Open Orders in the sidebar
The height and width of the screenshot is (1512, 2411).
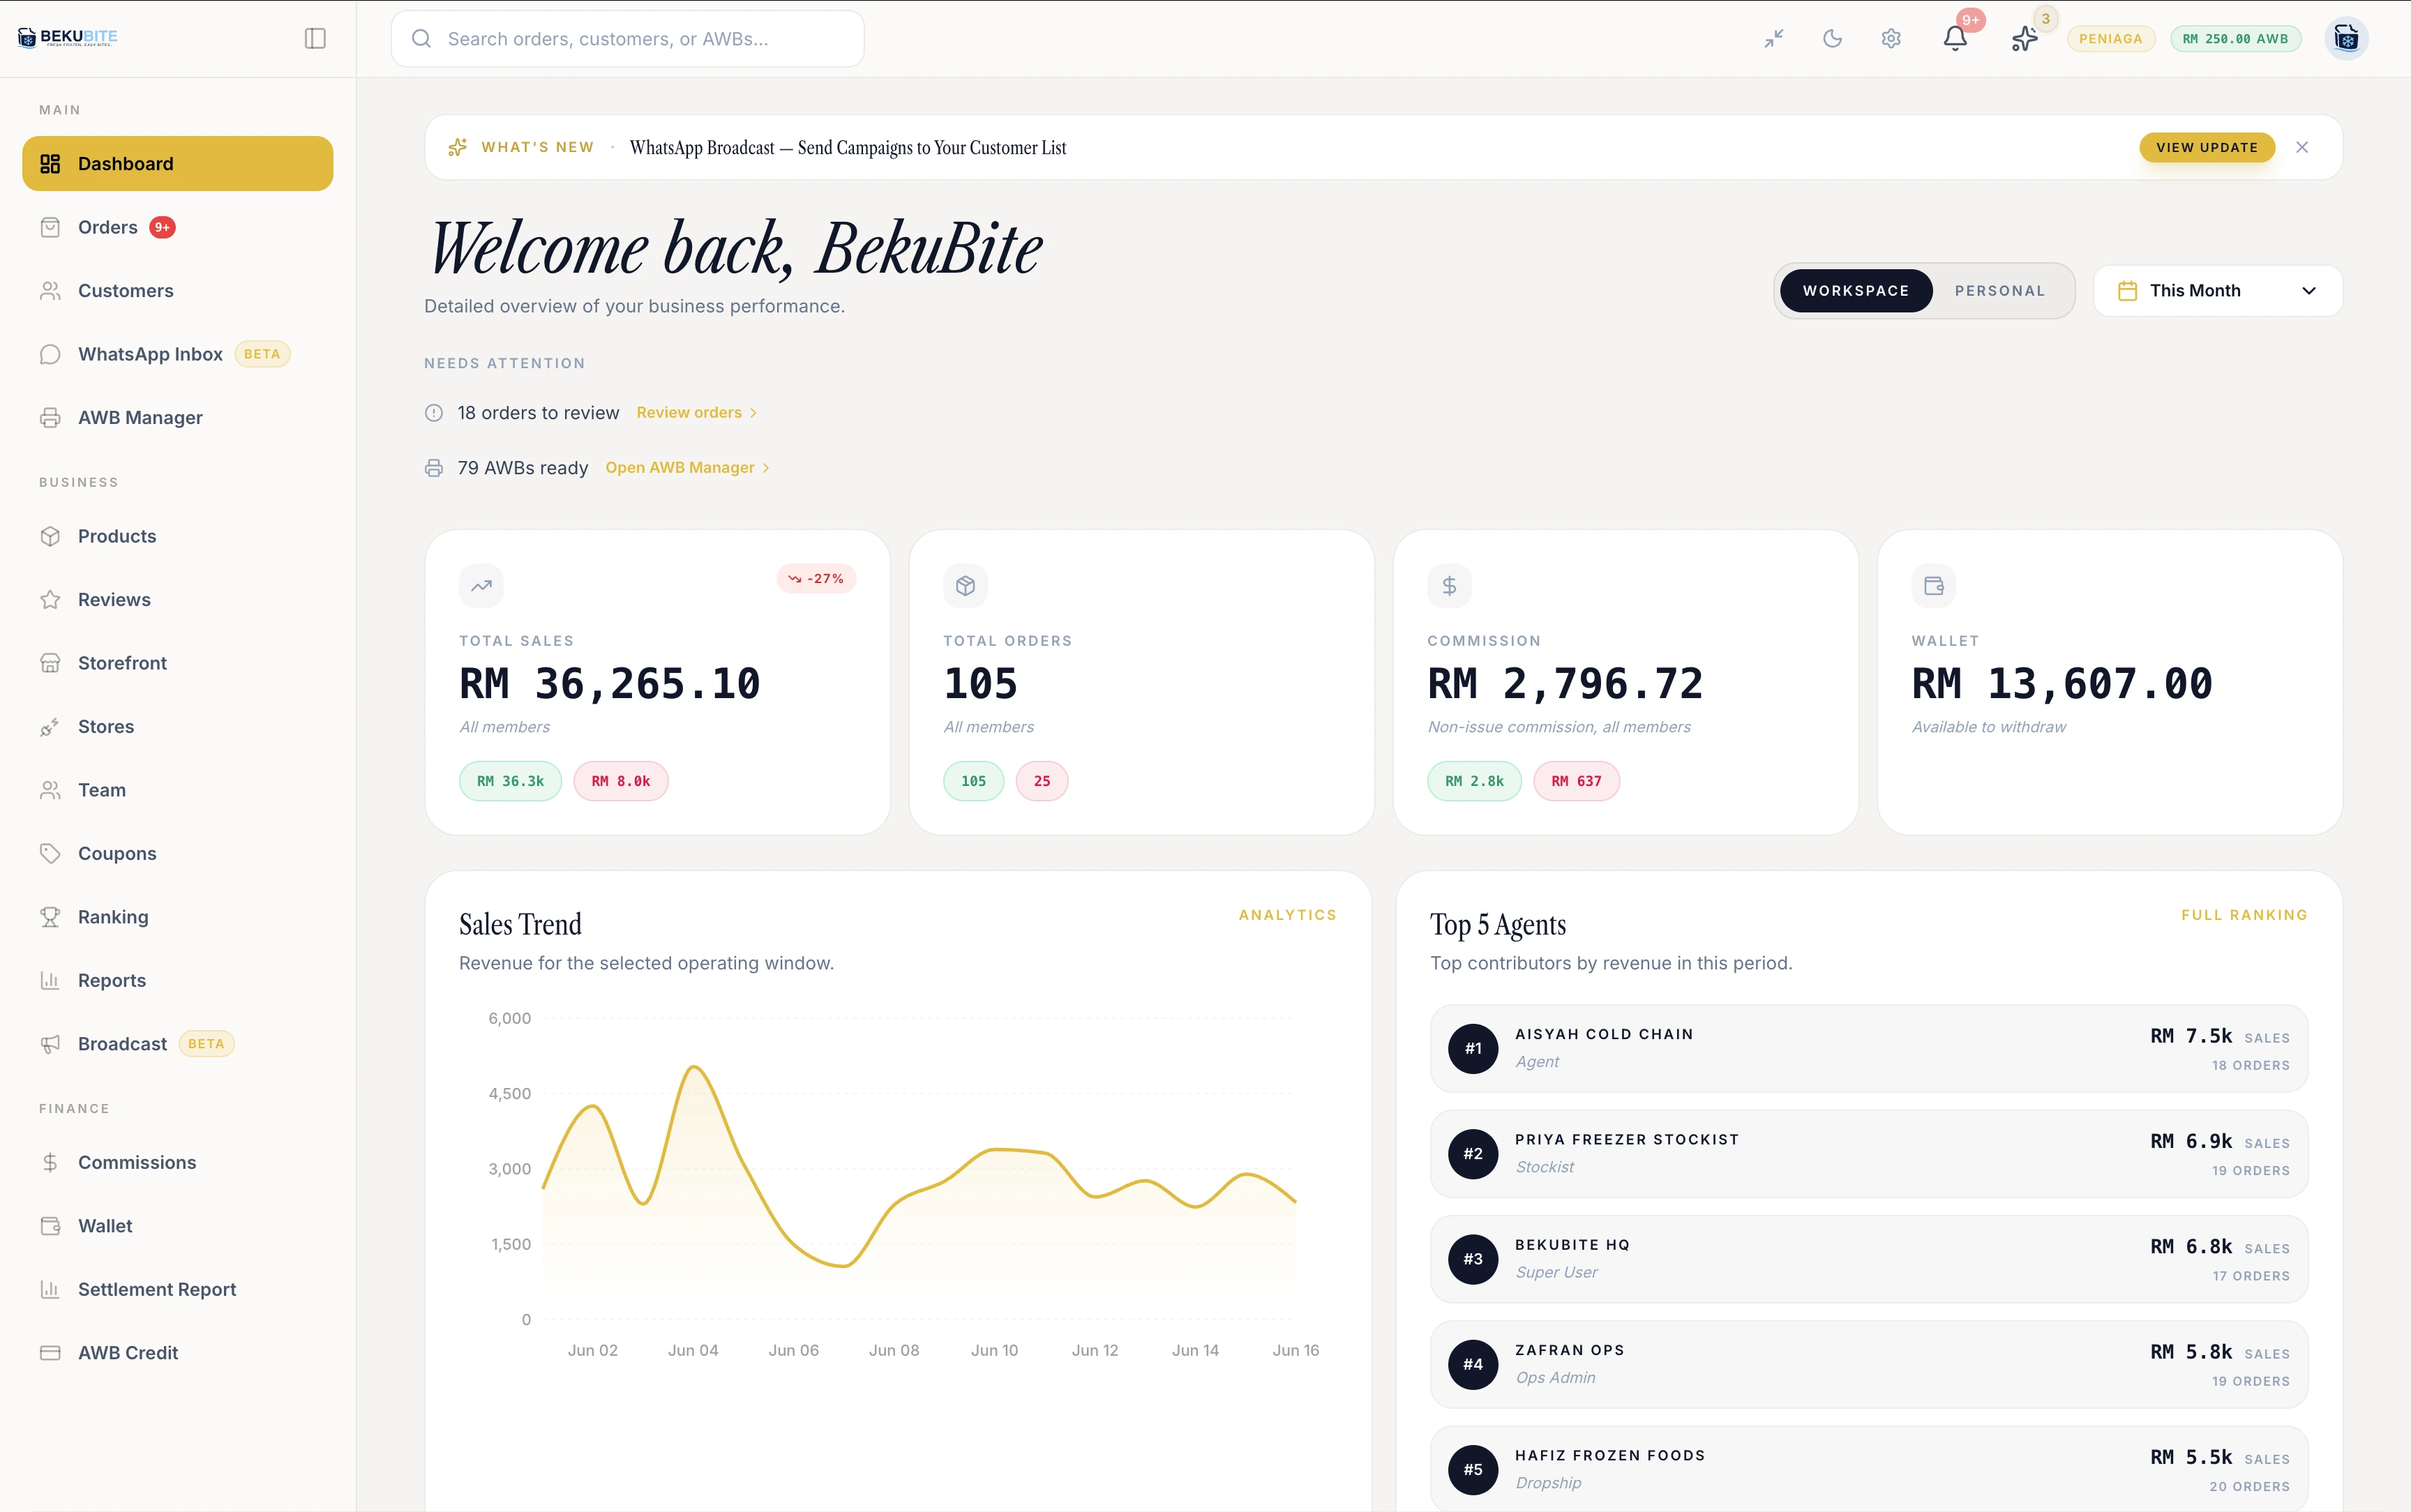(x=178, y=227)
